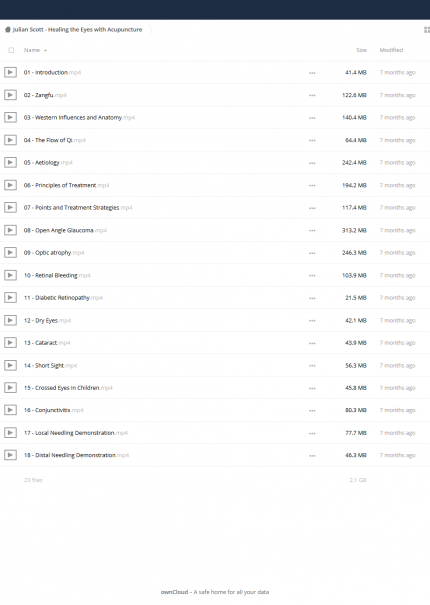Open more options for 17 - Local Needling Demonstration
The width and height of the screenshot is (430, 605).
pos(312,433)
